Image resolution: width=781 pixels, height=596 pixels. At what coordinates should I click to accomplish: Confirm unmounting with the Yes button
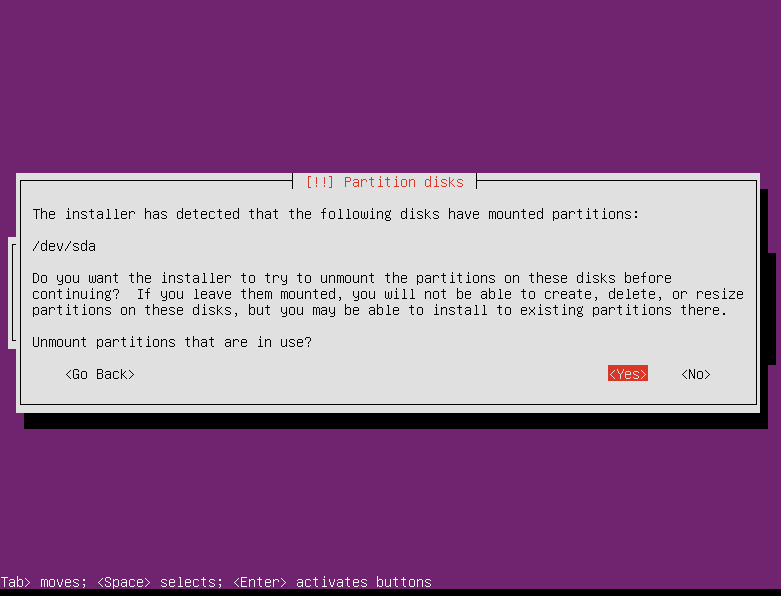pyautogui.click(x=628, y=374)
